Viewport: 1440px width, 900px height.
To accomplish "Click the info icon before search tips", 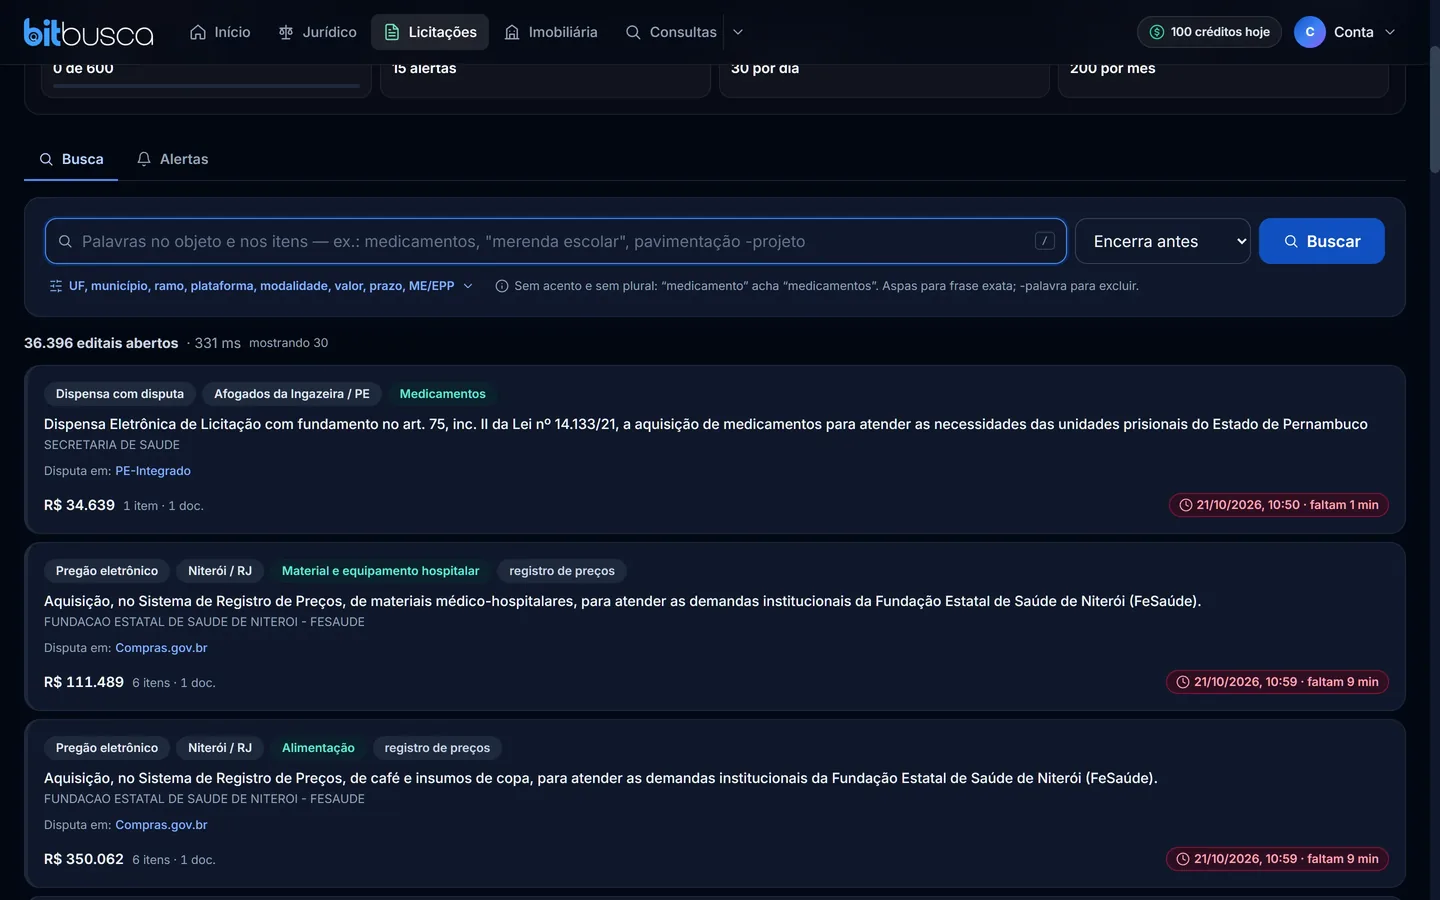I will (502, 286).
